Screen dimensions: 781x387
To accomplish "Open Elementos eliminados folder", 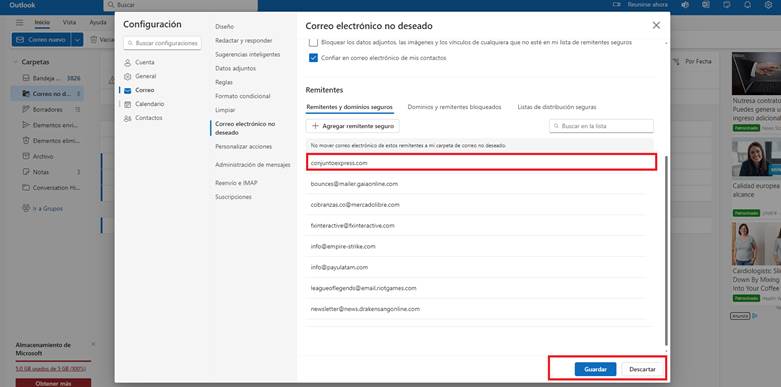I will point(47,140).
